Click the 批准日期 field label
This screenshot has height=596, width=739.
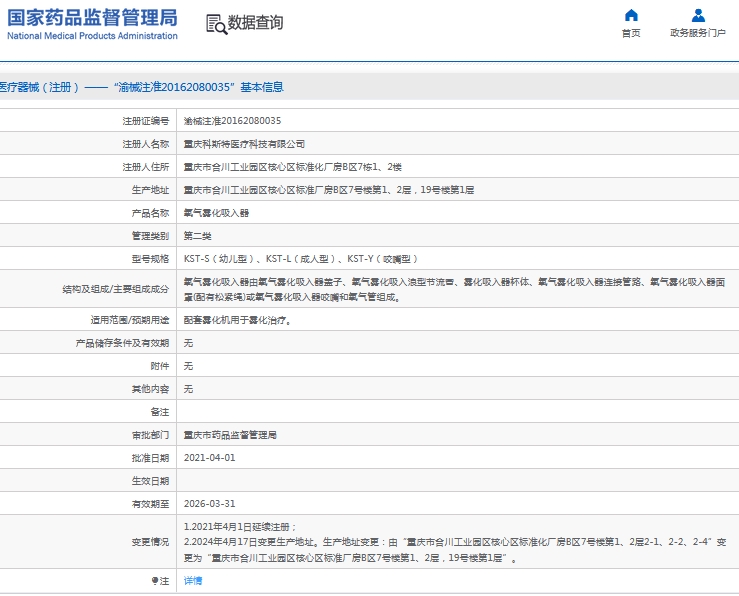tap(150, 458)
